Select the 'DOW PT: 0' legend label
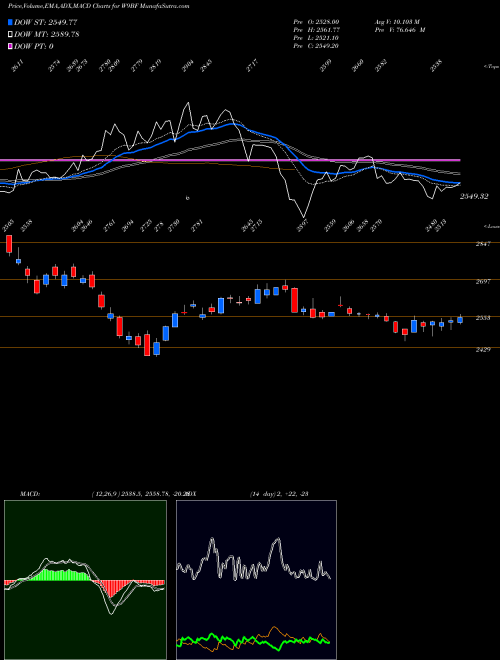 (34, 46)
